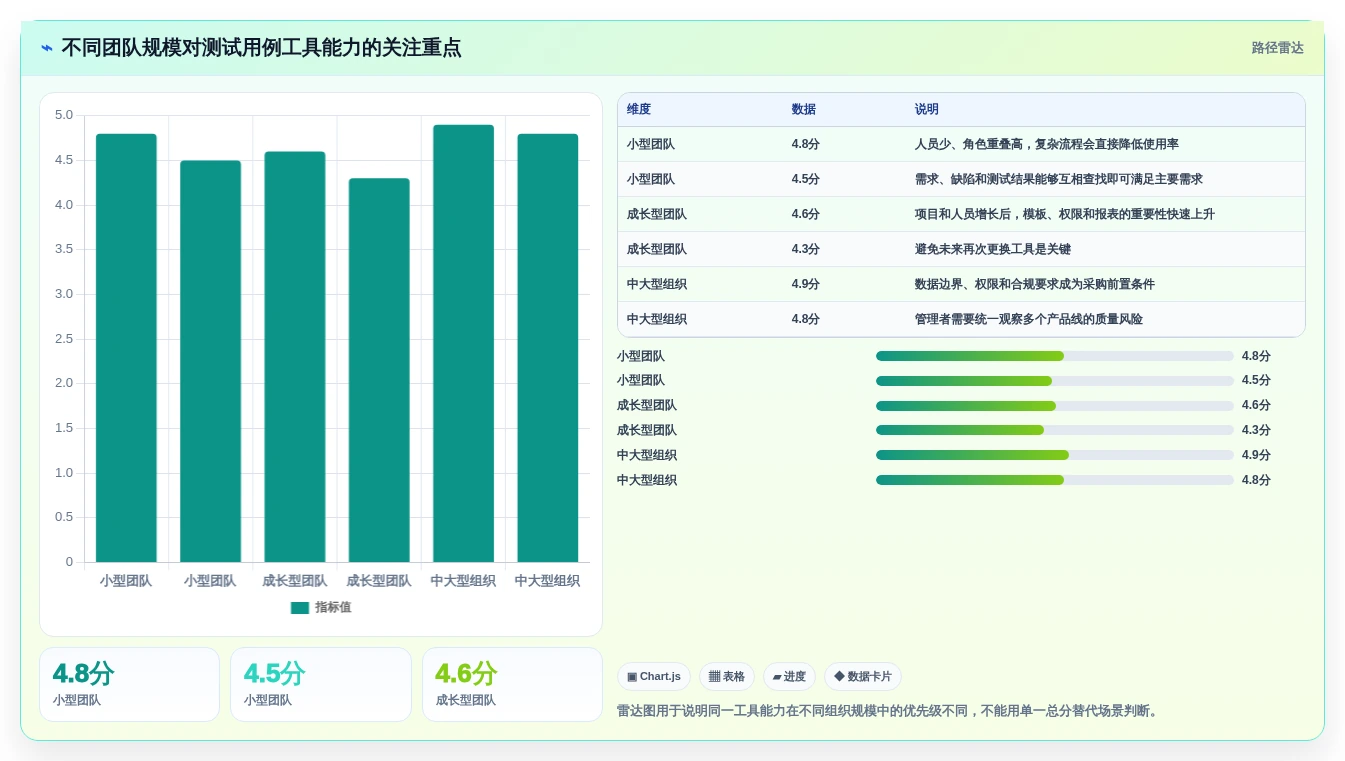1345x761 pixels.
Task: Click the 4.3分 value in the table
Action: [805, 249]
